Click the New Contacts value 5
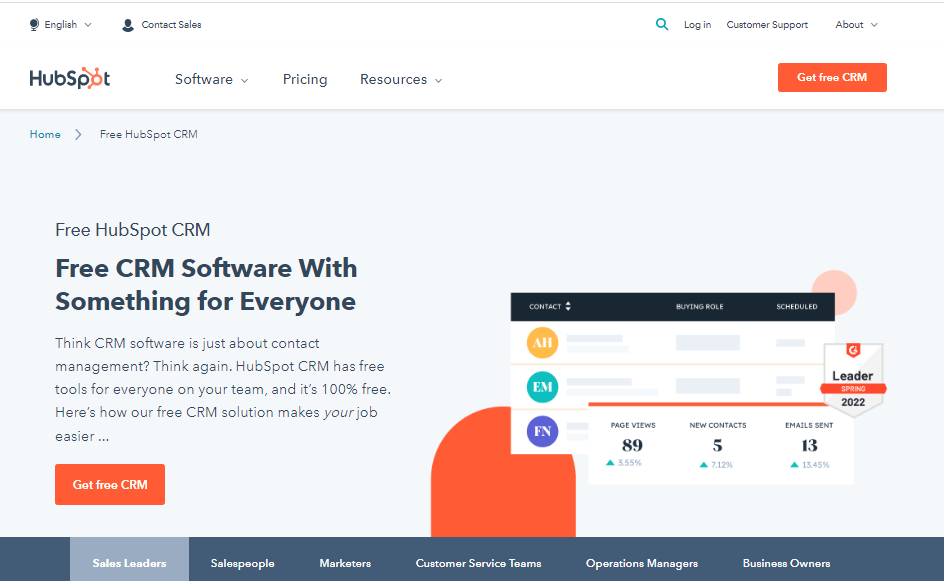 [718, 446]
